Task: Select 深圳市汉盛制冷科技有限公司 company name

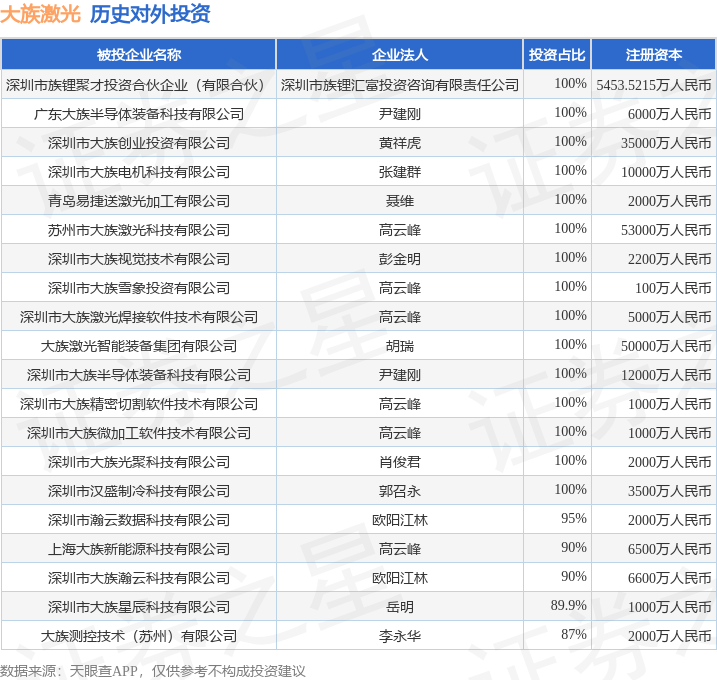Action: tap(139, 492)
